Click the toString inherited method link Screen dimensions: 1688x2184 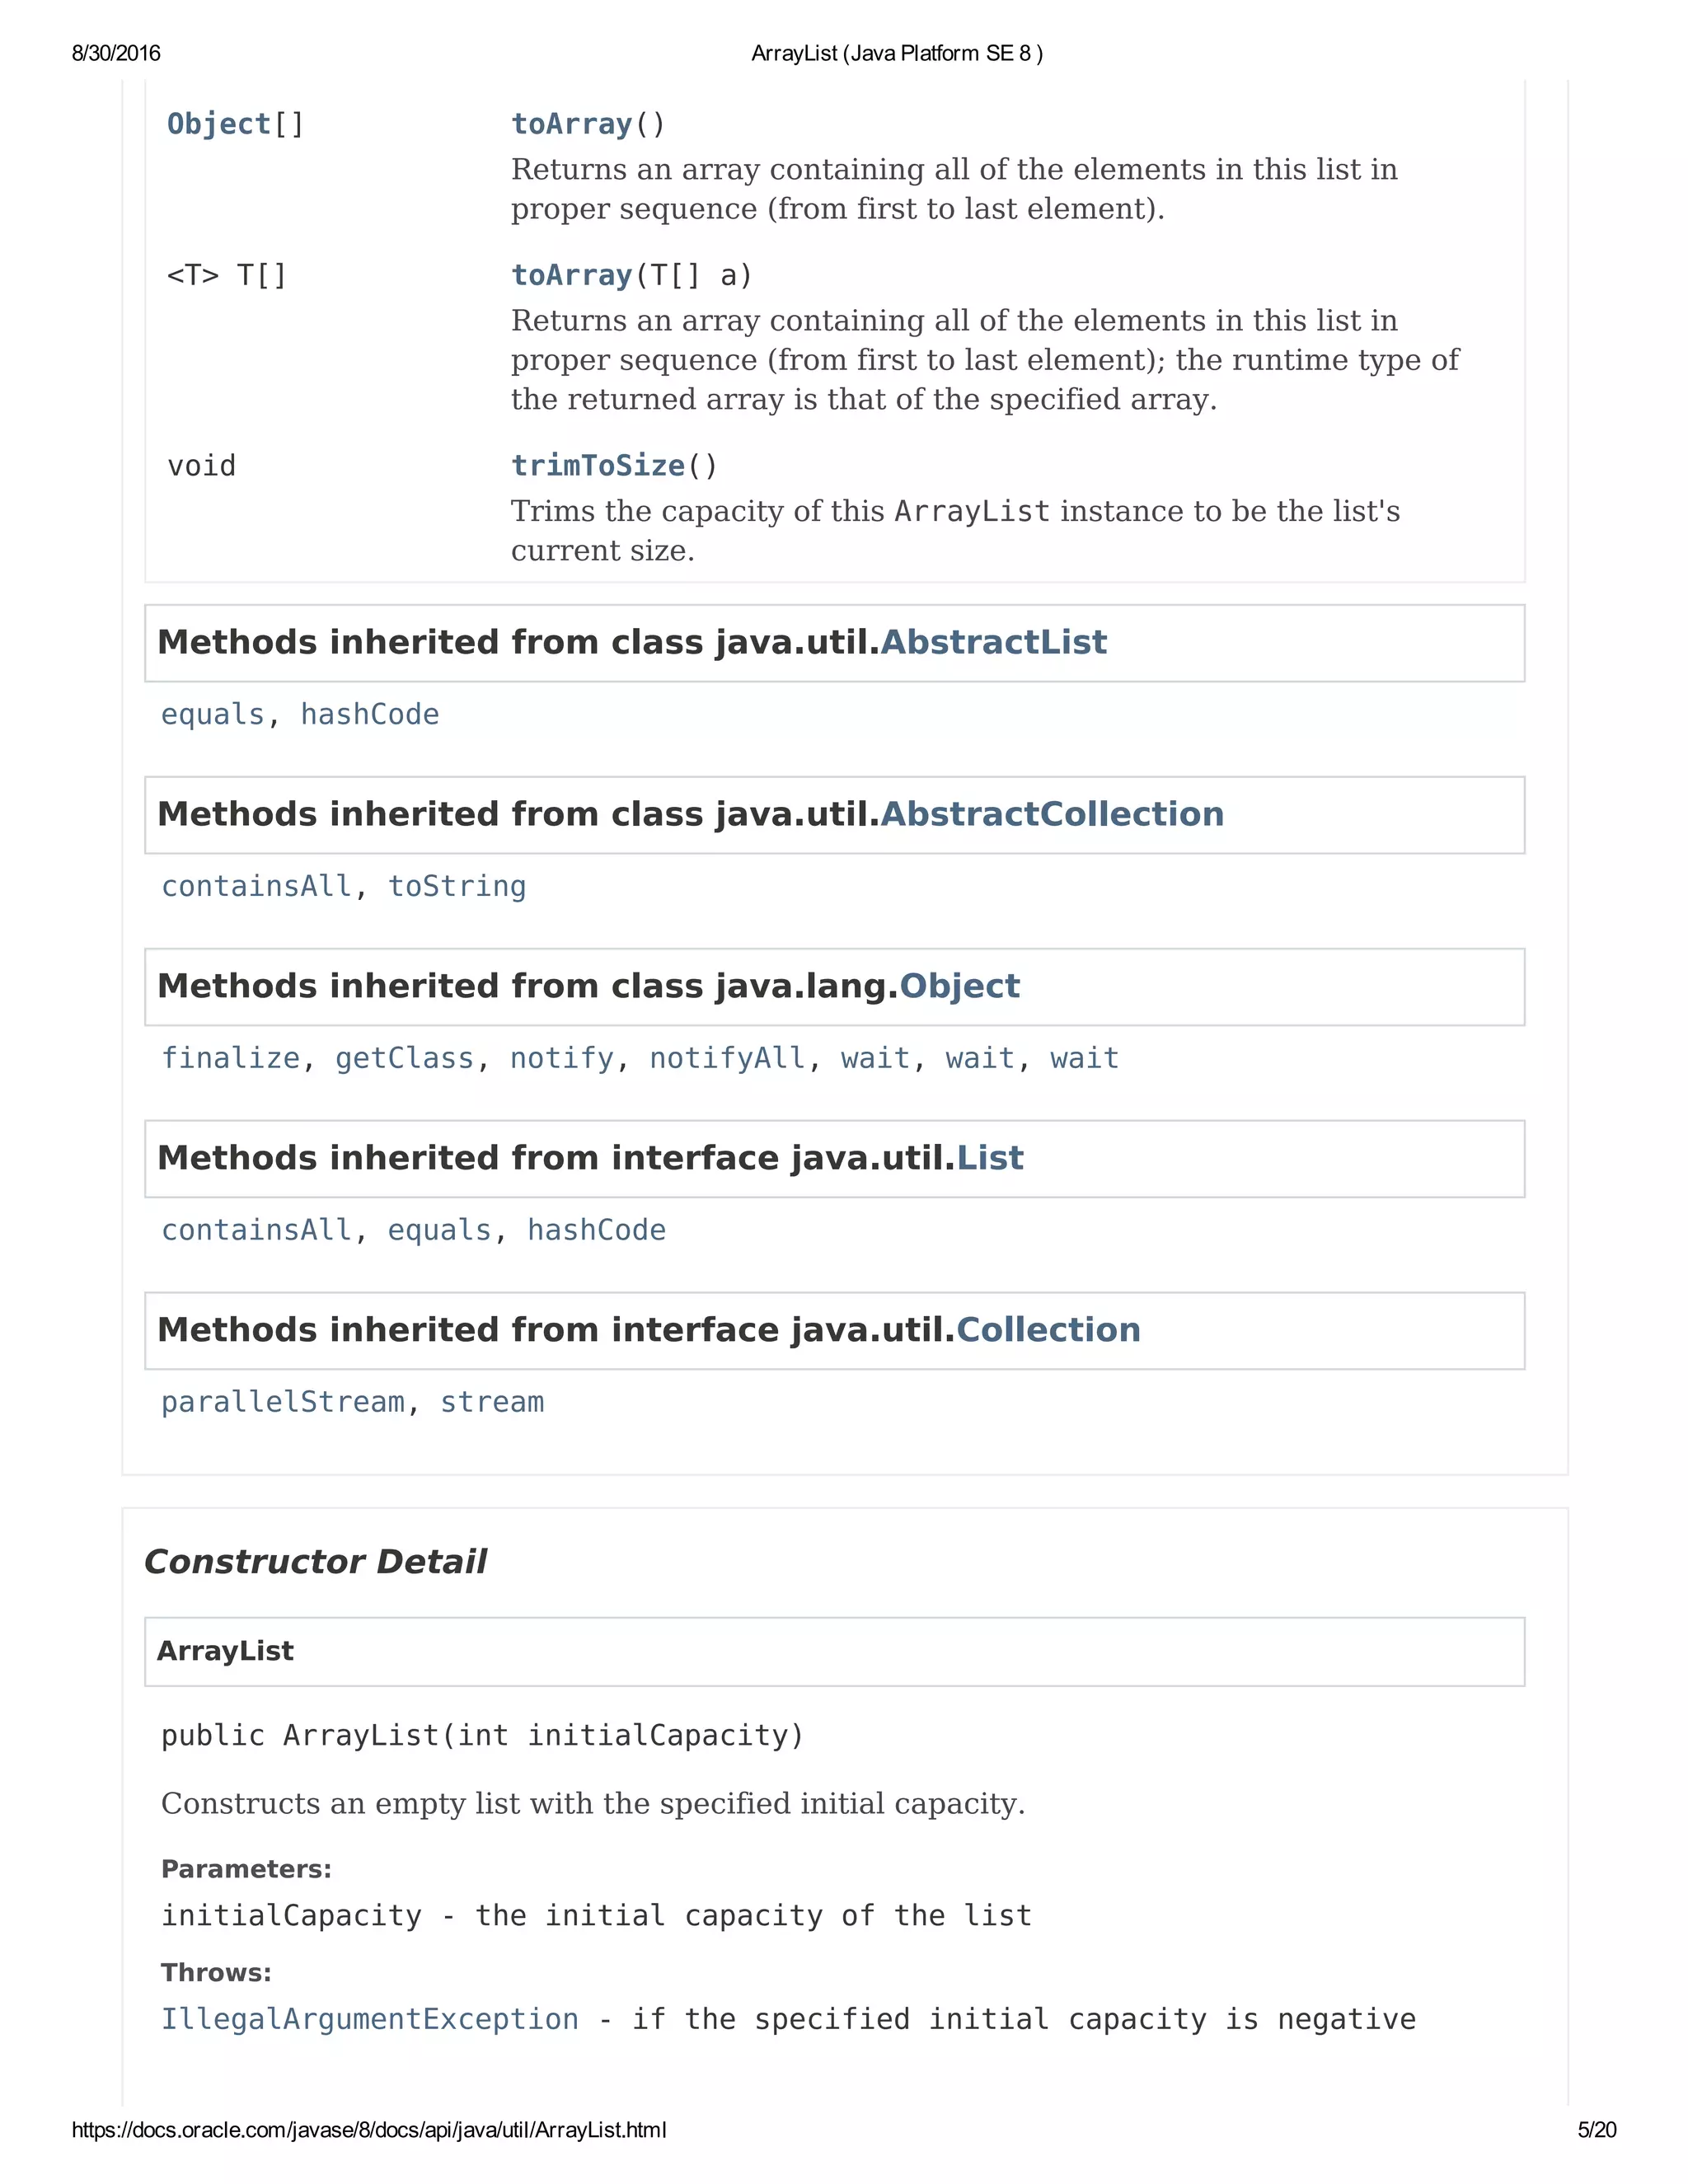(456, 887)
